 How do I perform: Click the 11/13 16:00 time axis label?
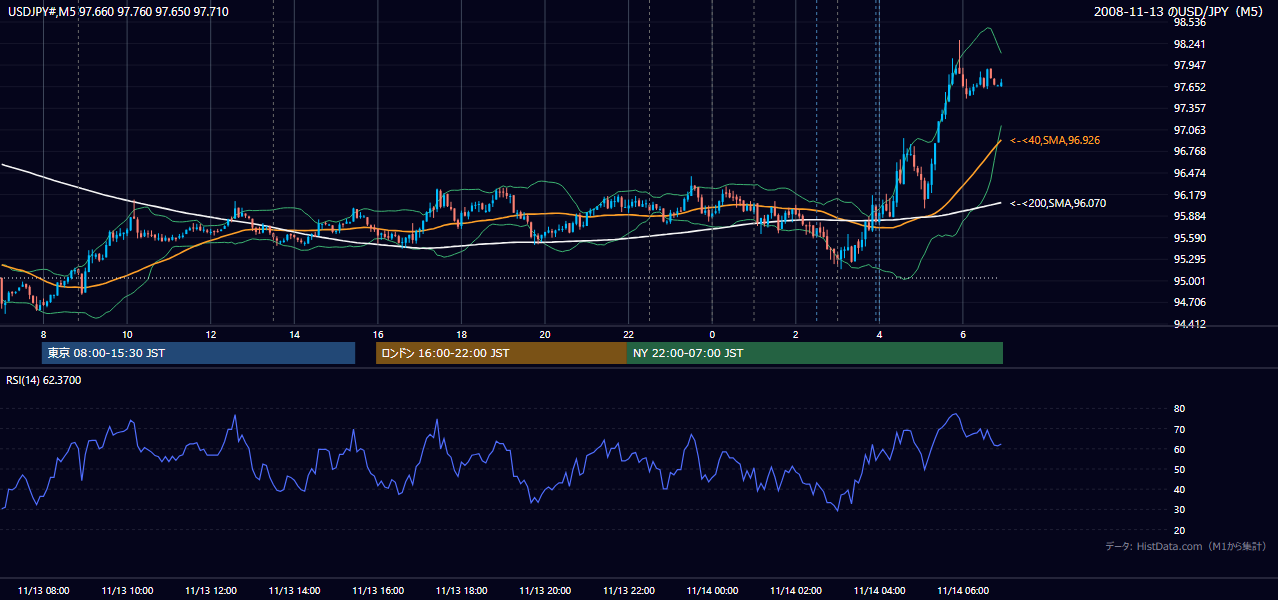point(377,590)
